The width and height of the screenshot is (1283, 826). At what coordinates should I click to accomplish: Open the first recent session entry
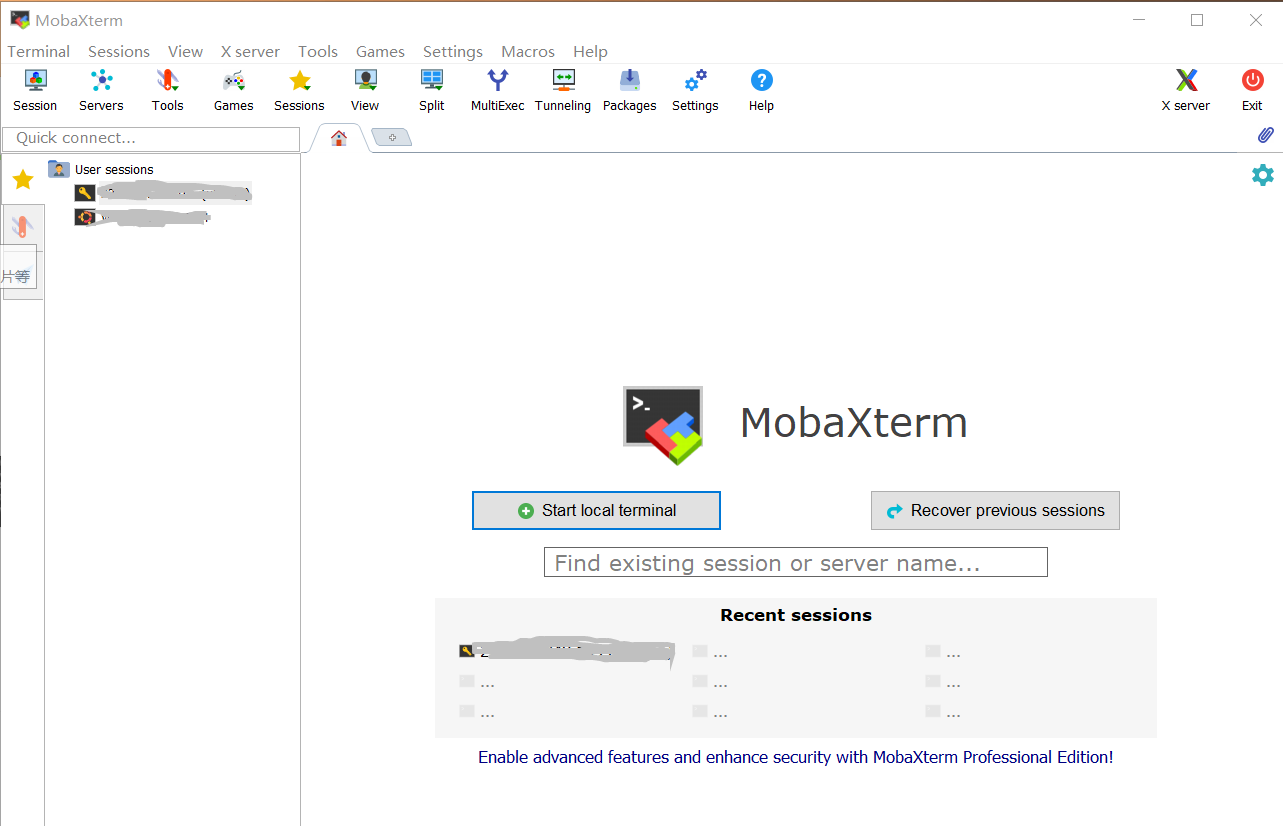tap(567, 650)
